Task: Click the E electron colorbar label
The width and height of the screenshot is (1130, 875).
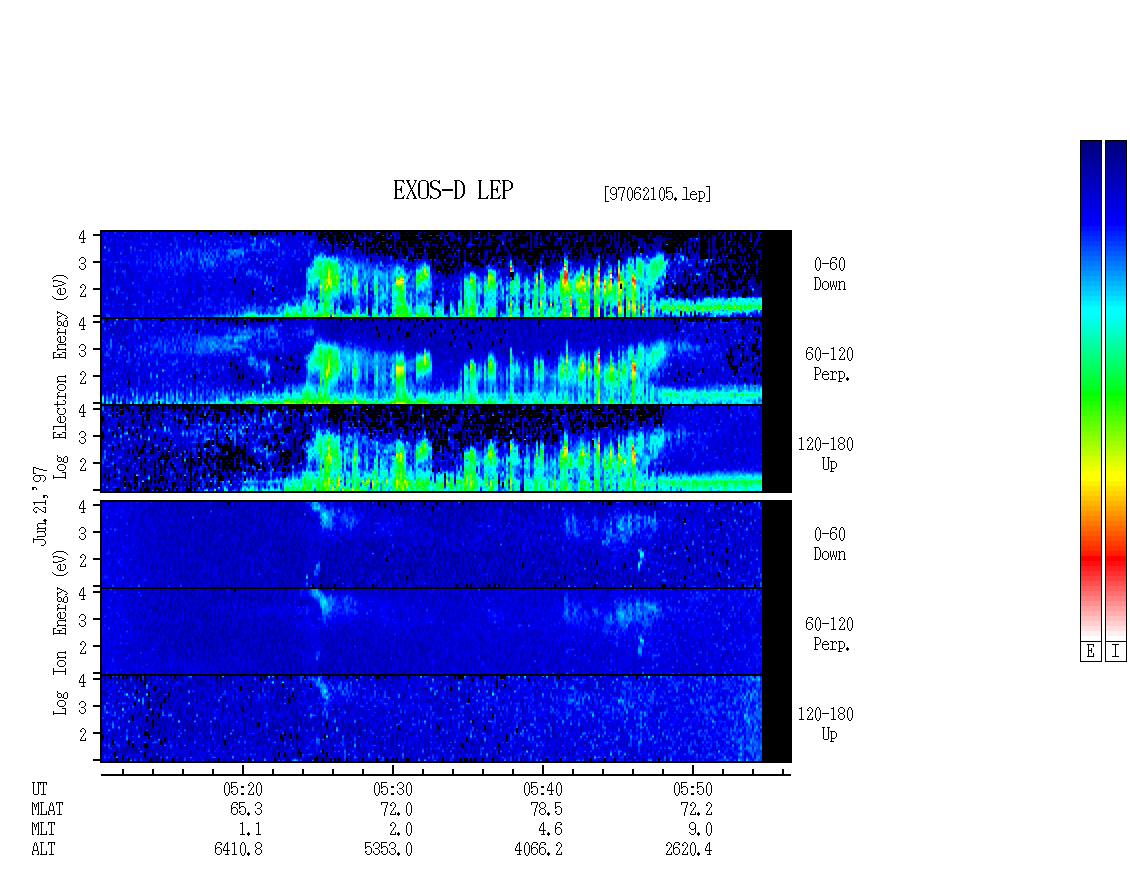Action: 1090,652
